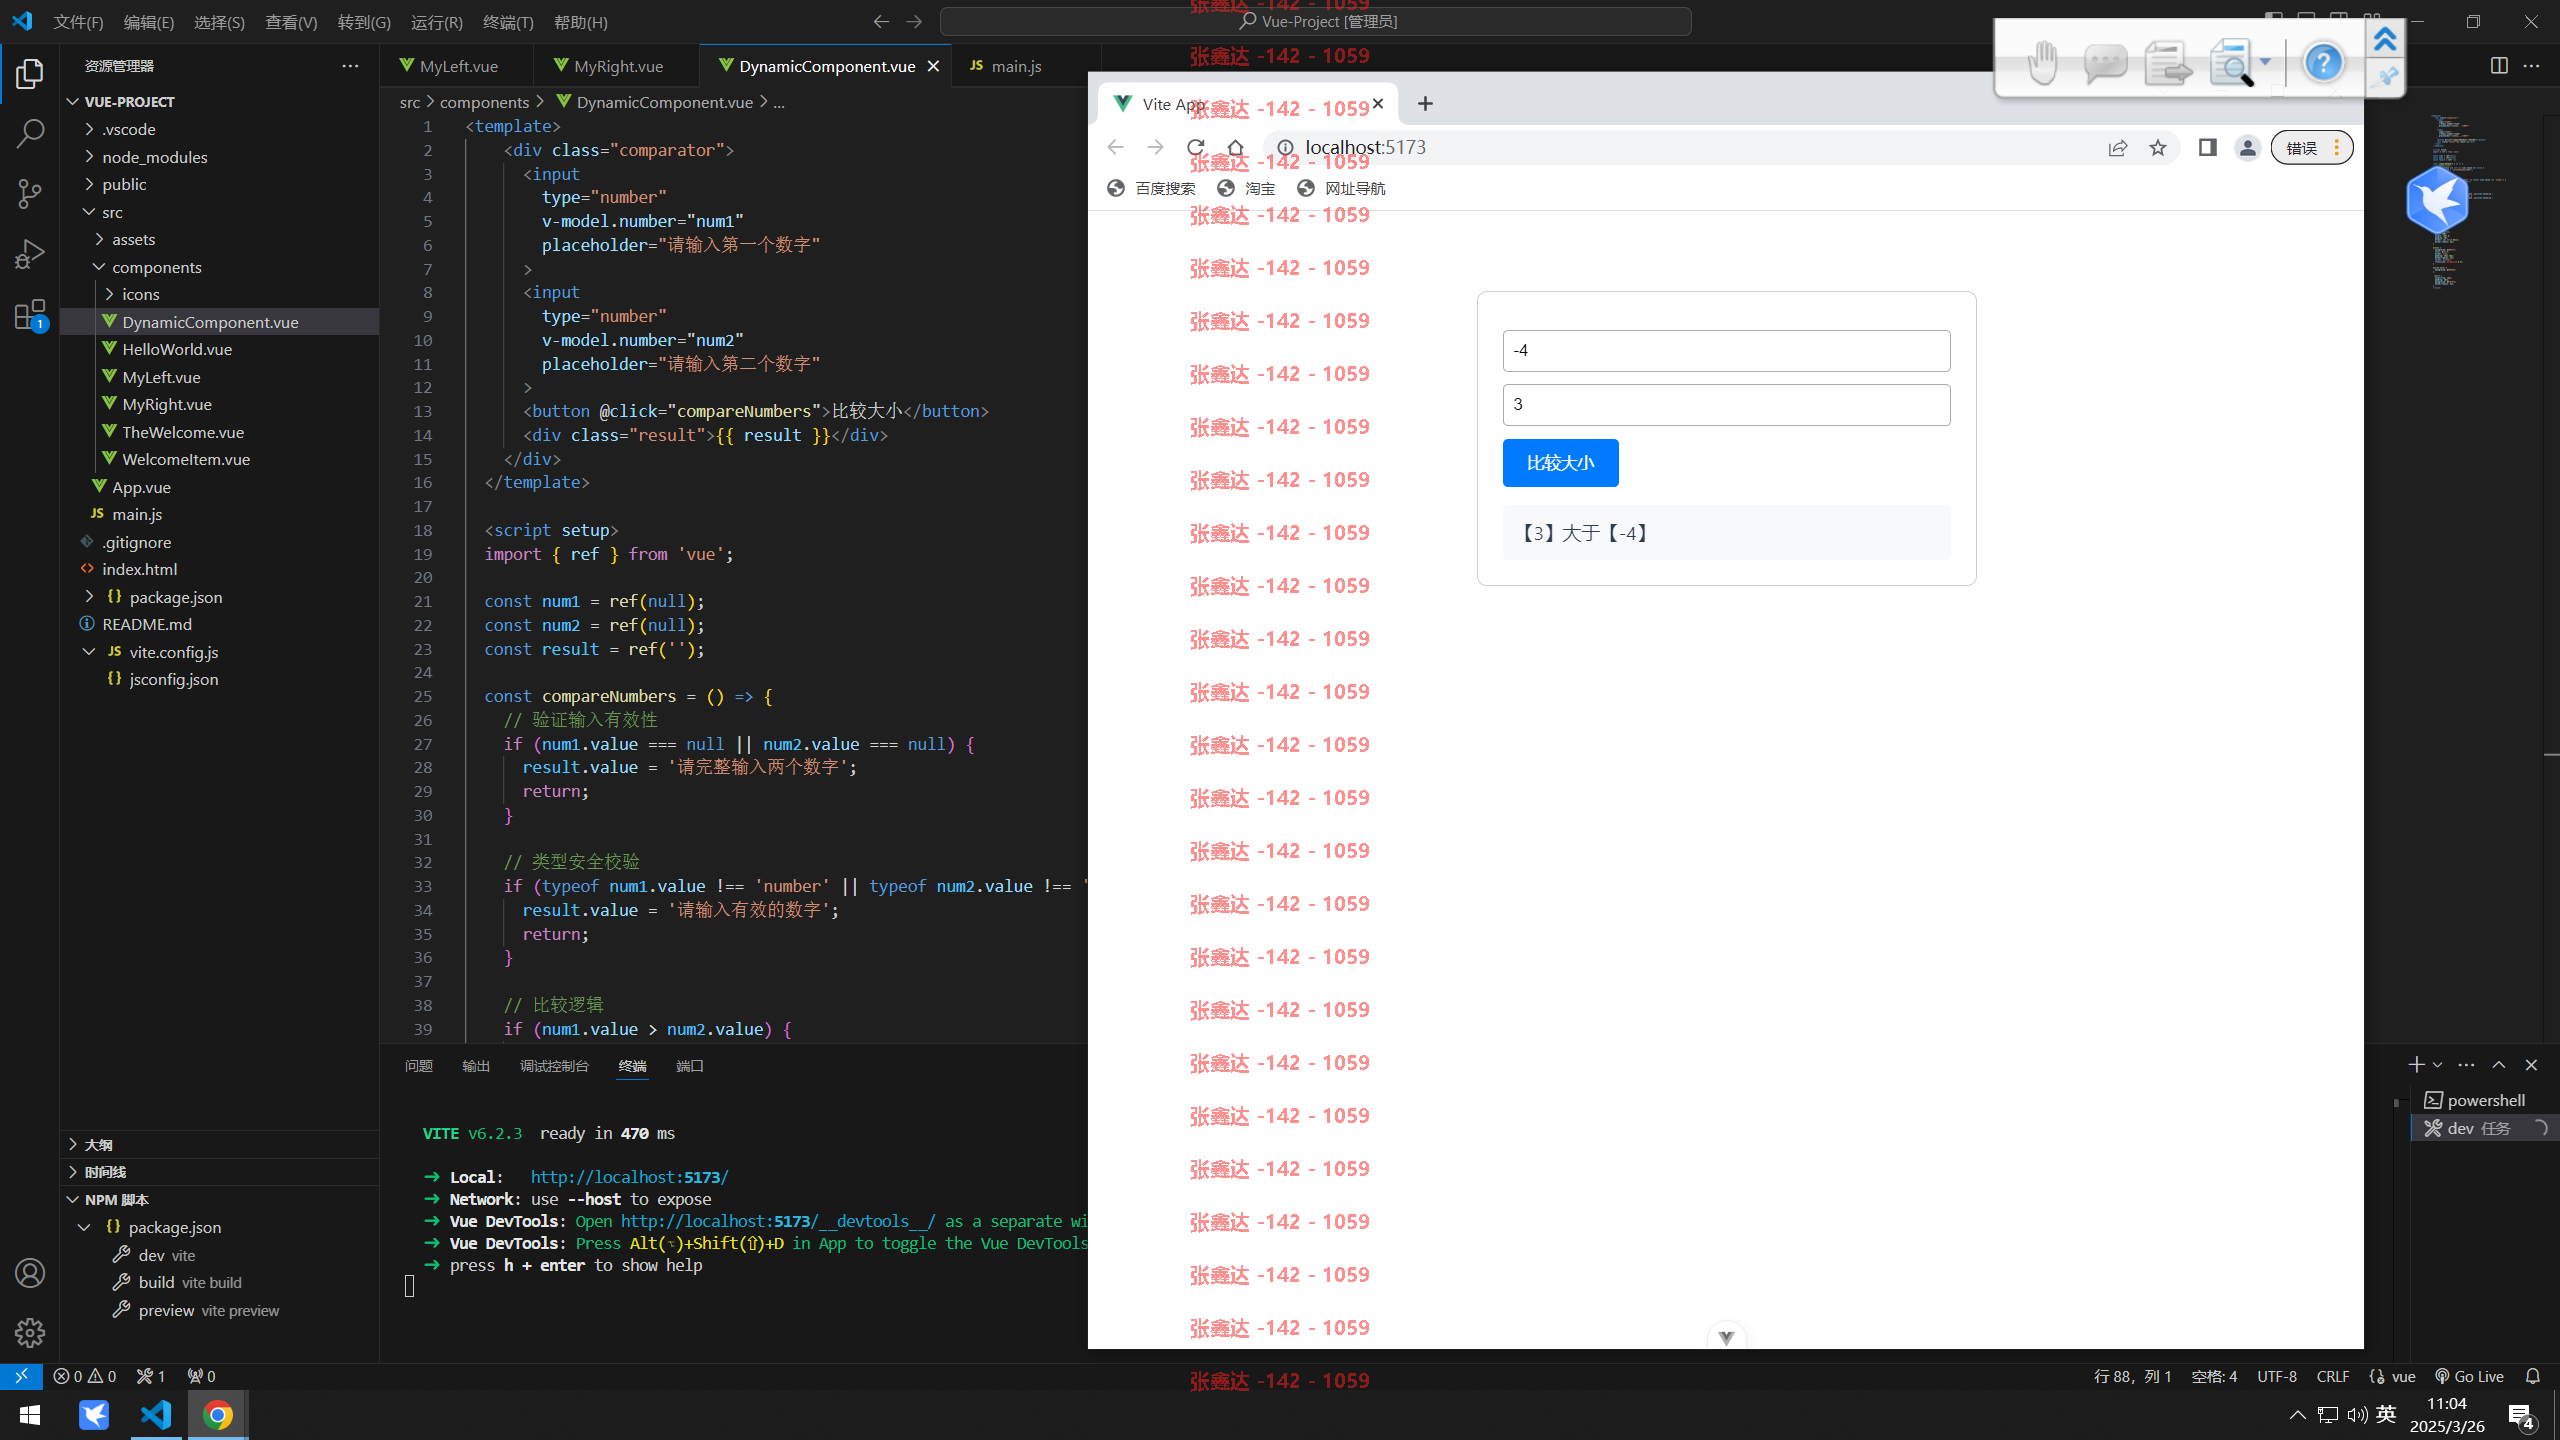Click the first number input containing -4
2560x1440 pixels.
pyautogui.click(x=1726, y=351)
